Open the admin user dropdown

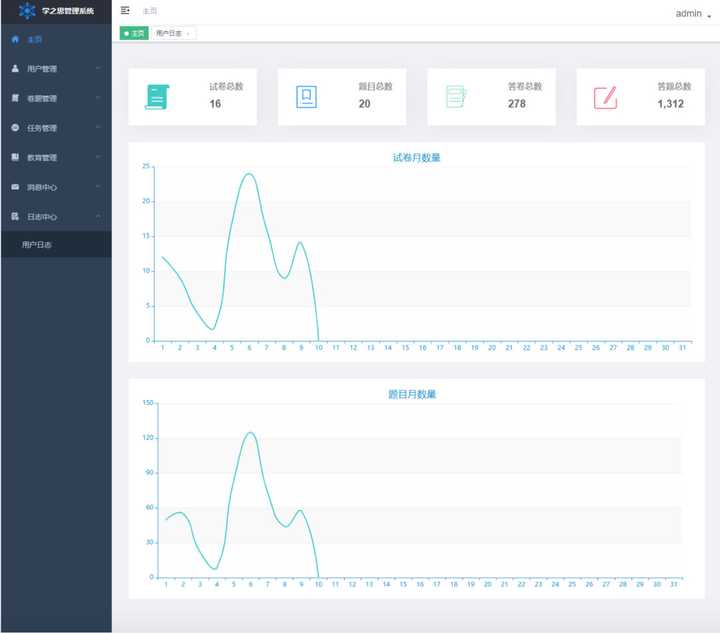click(693, 14)
